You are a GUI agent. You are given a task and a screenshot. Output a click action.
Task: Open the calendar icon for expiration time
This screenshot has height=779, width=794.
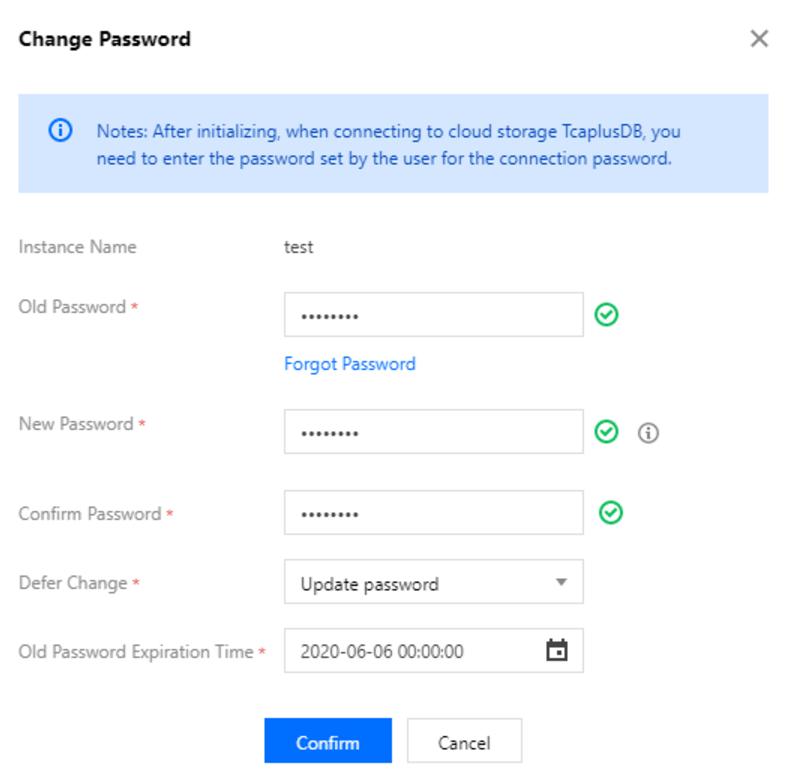[557, 651]
